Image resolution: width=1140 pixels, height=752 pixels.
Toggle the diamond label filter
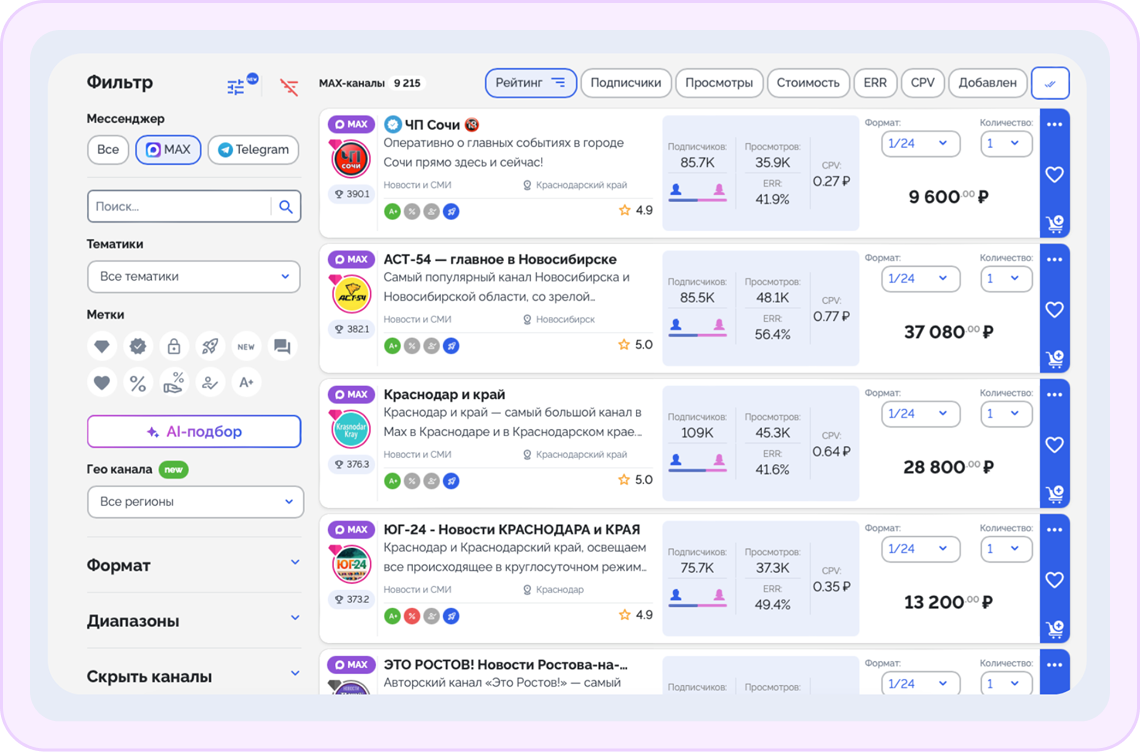pyautogui.click(x=102, y=346)
